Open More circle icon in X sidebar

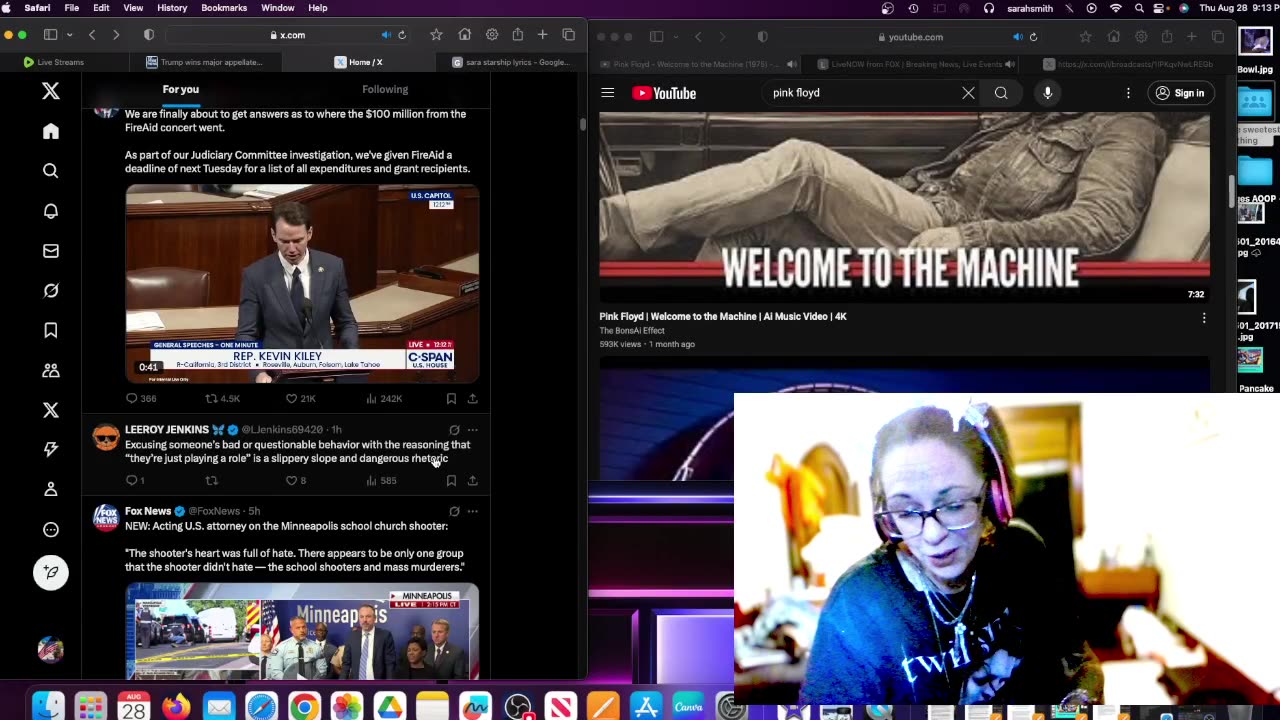coord(51,529)
